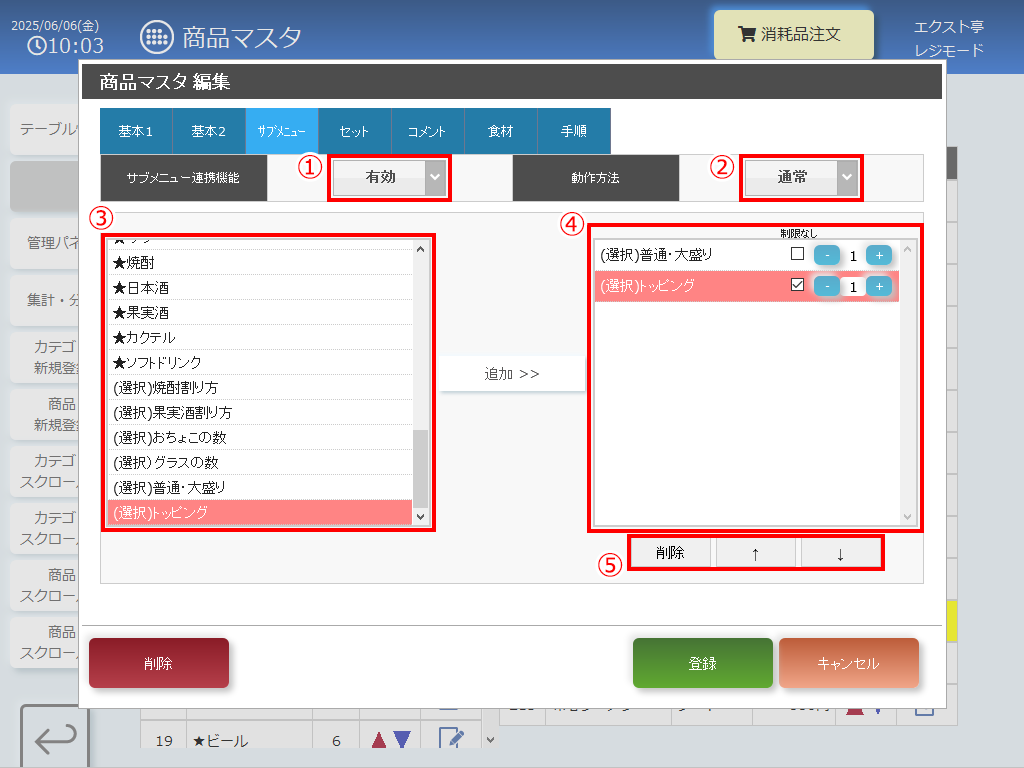1024x768 pixels.
Task: Uncheck 制限なし for (選択)トッピング
Action: coord(797,285)
